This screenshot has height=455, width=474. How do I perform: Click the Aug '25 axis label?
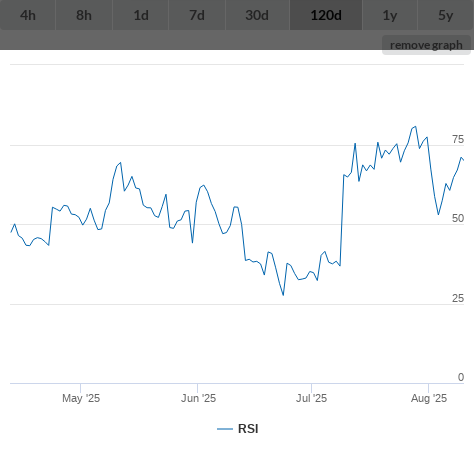coord(429,398)
